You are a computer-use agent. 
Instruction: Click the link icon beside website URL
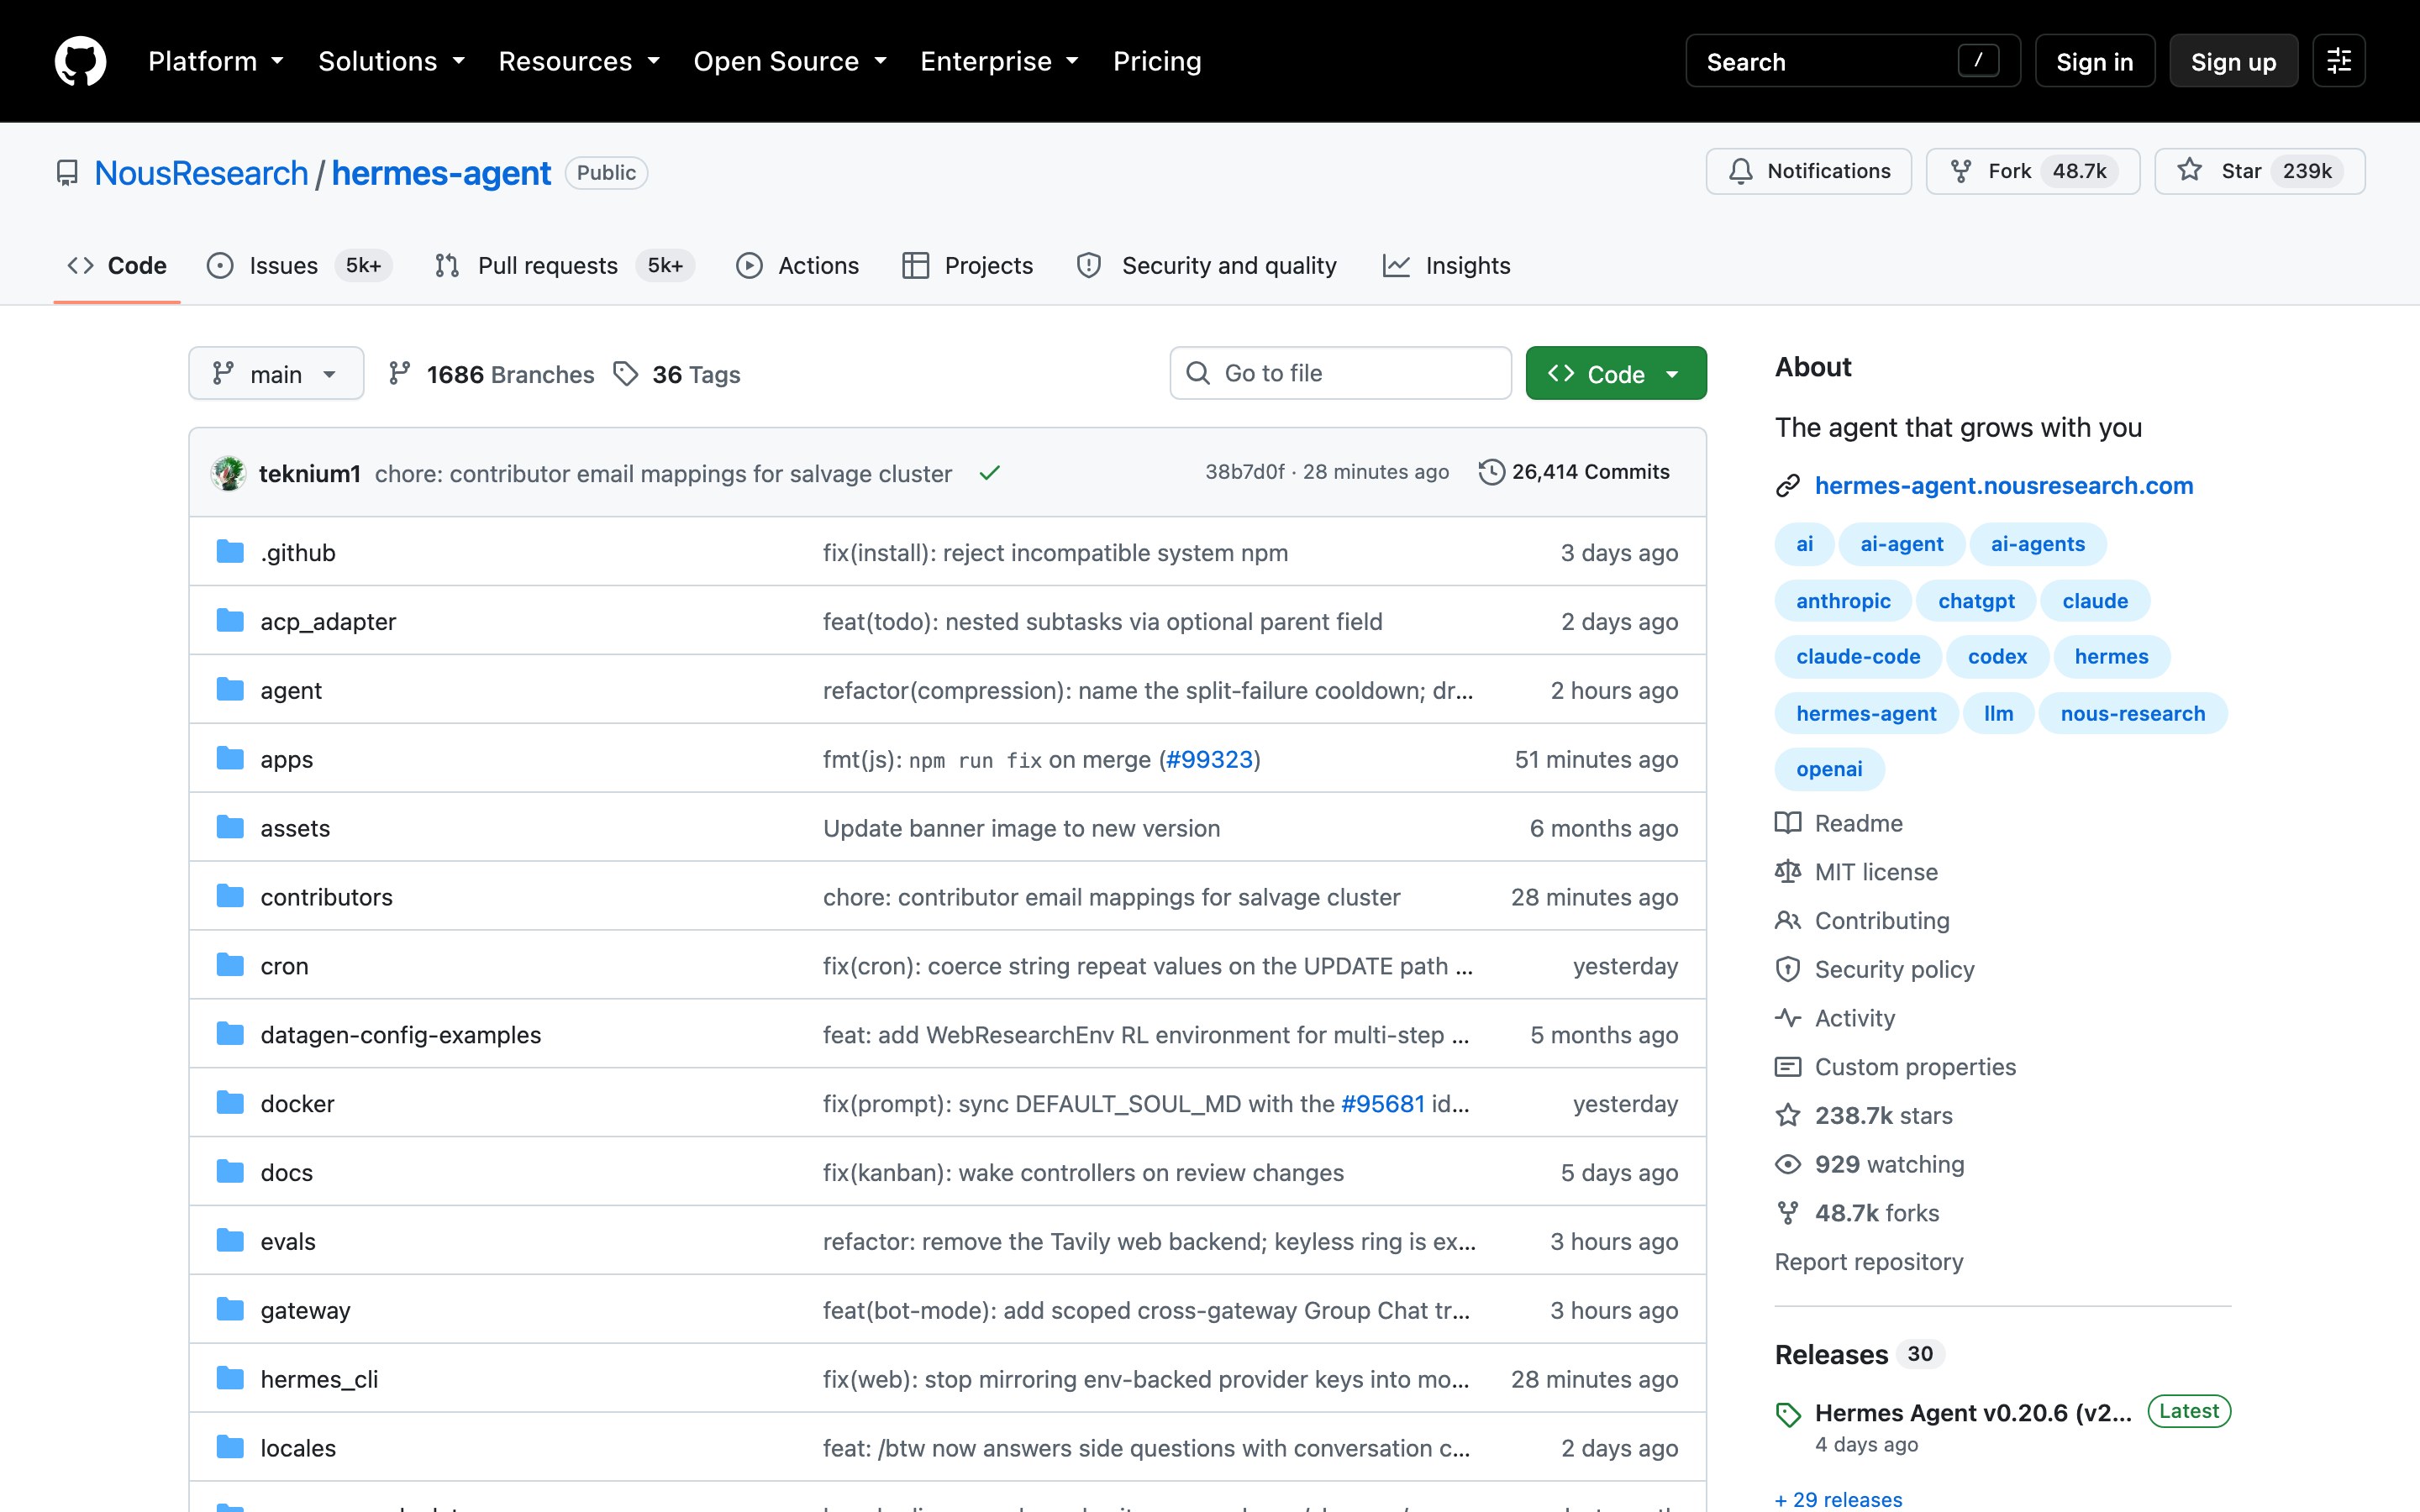(1787, 486)
